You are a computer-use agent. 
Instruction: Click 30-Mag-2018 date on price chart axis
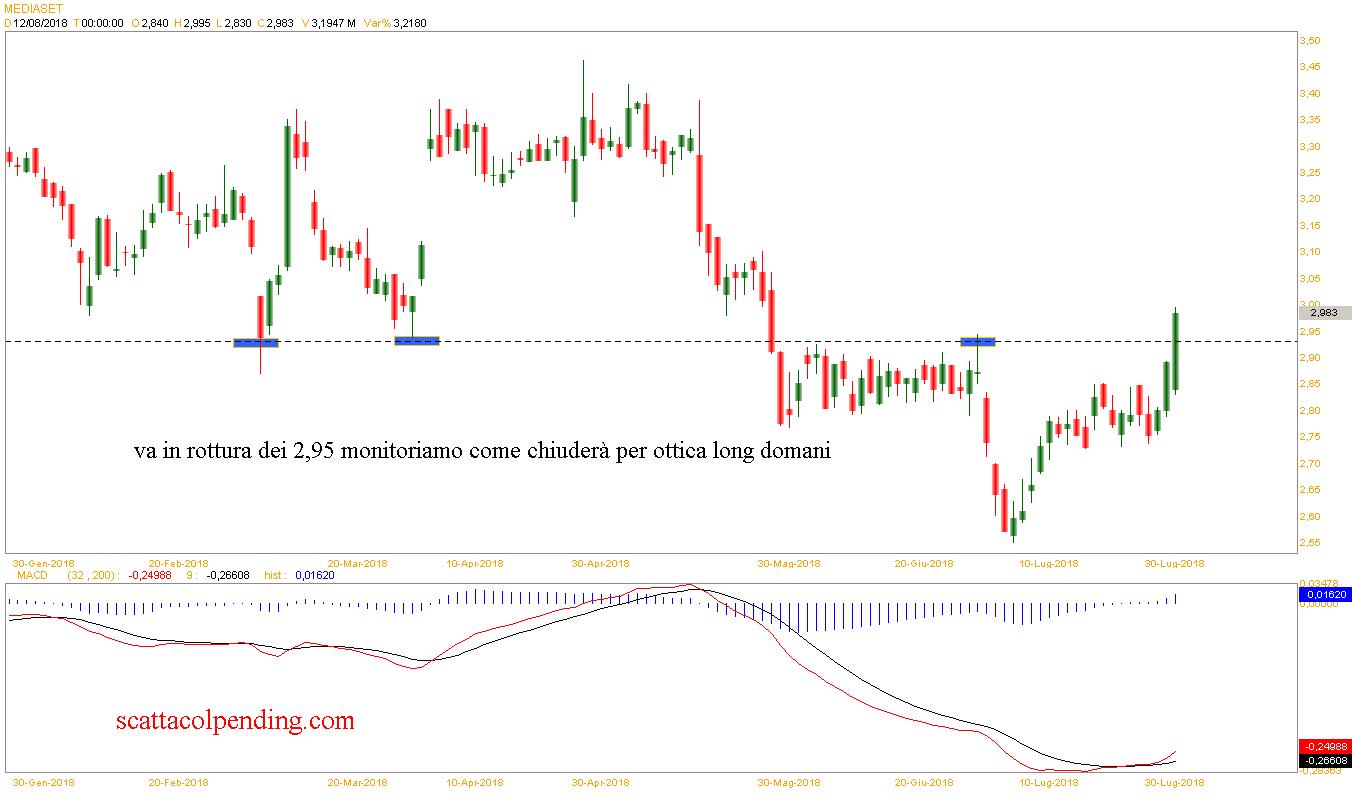tap(788, 563)
